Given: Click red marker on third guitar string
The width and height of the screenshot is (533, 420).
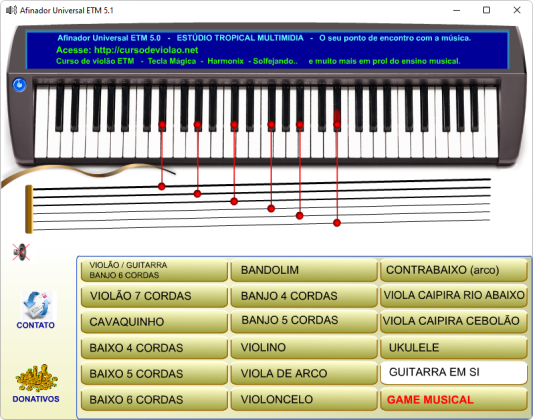Looking at the screenshot, I should point(234,202).
